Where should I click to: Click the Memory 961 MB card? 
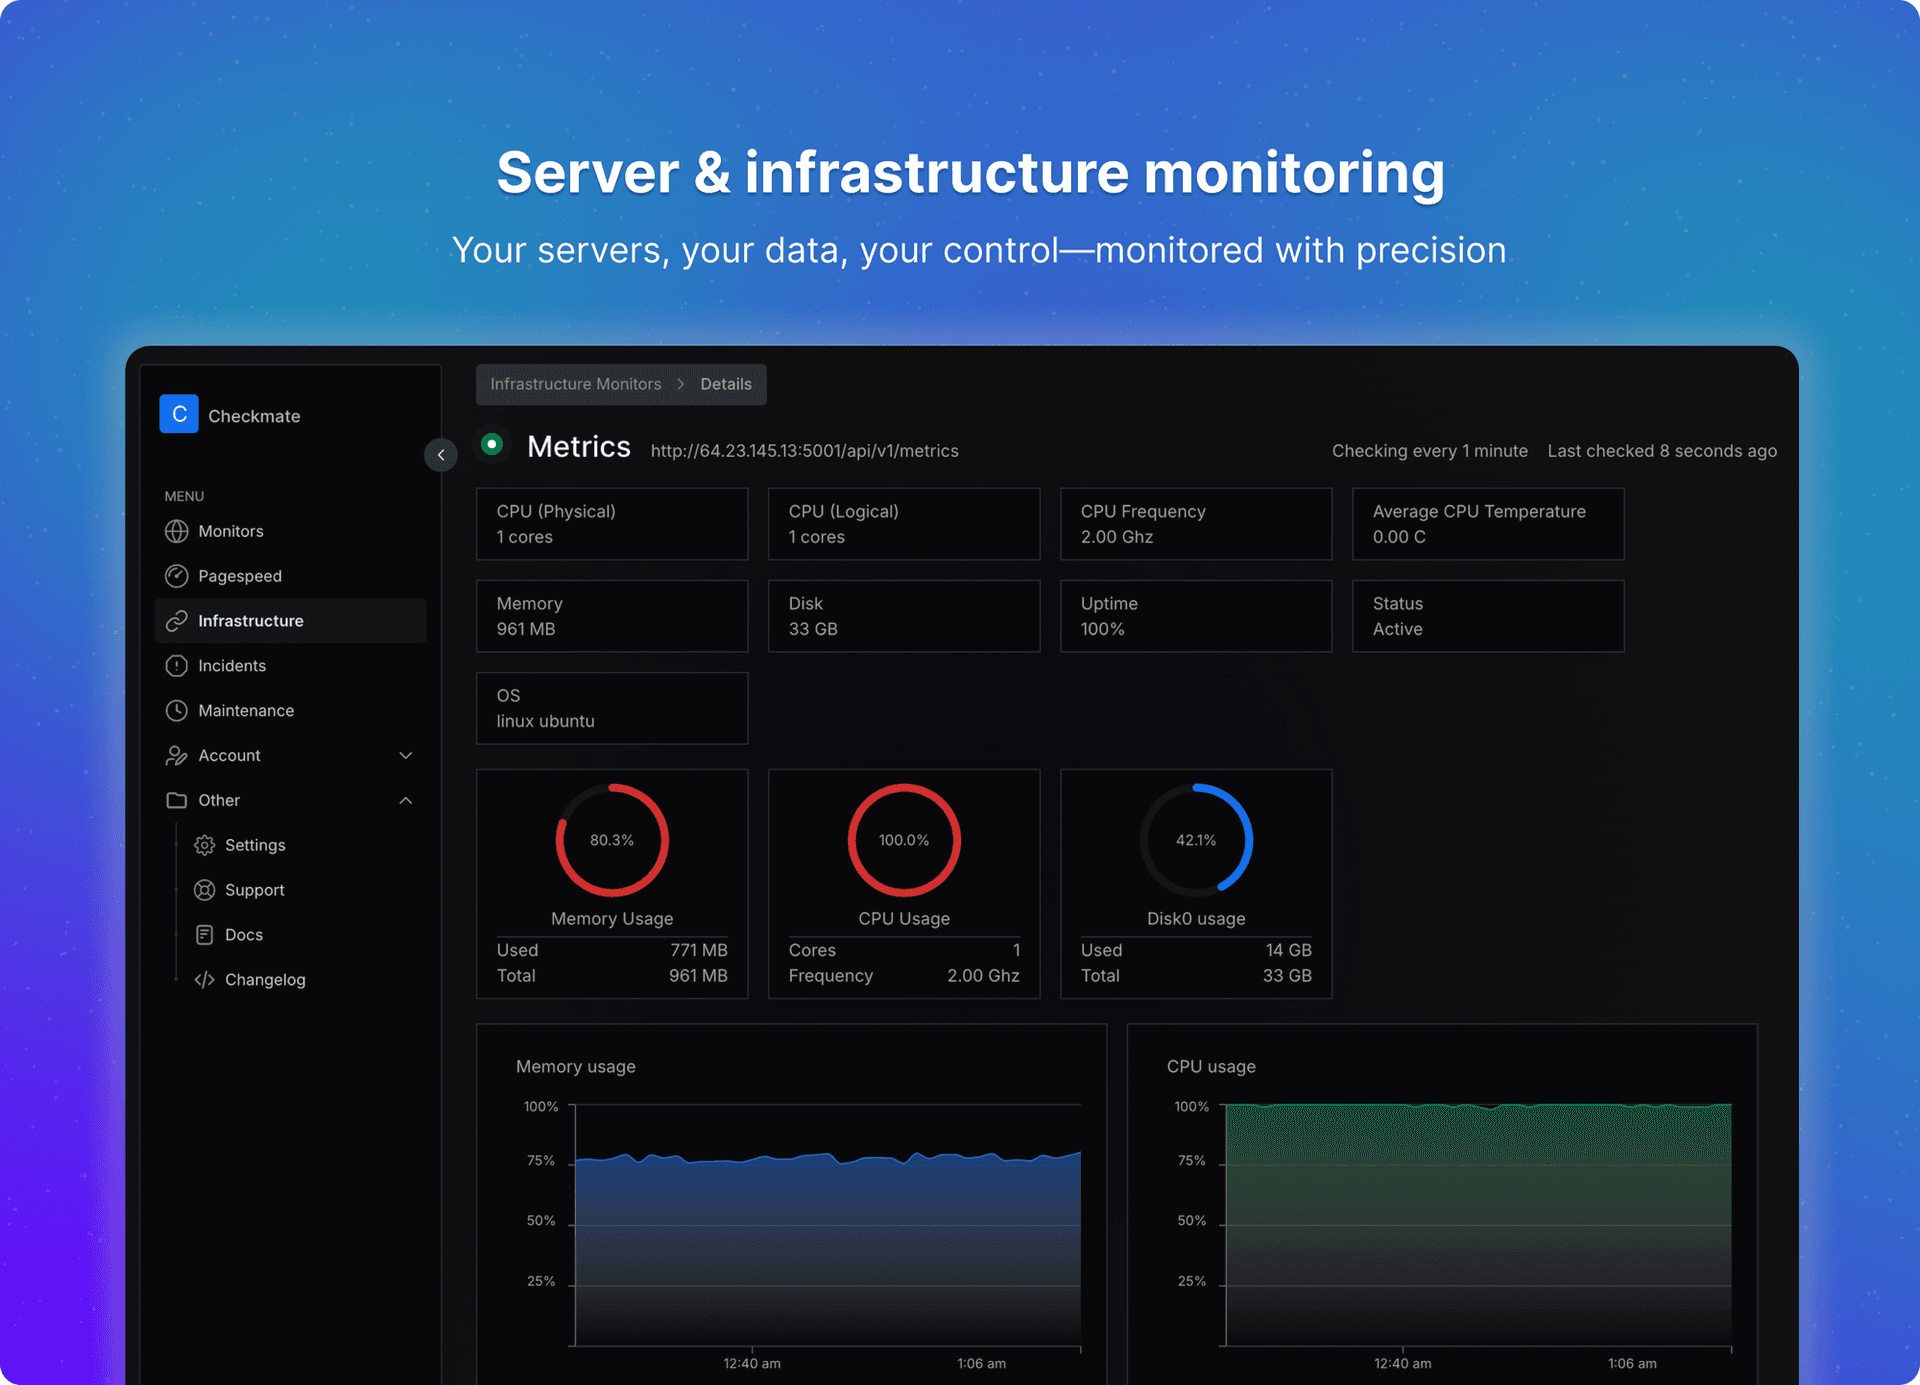click(612, 616)
